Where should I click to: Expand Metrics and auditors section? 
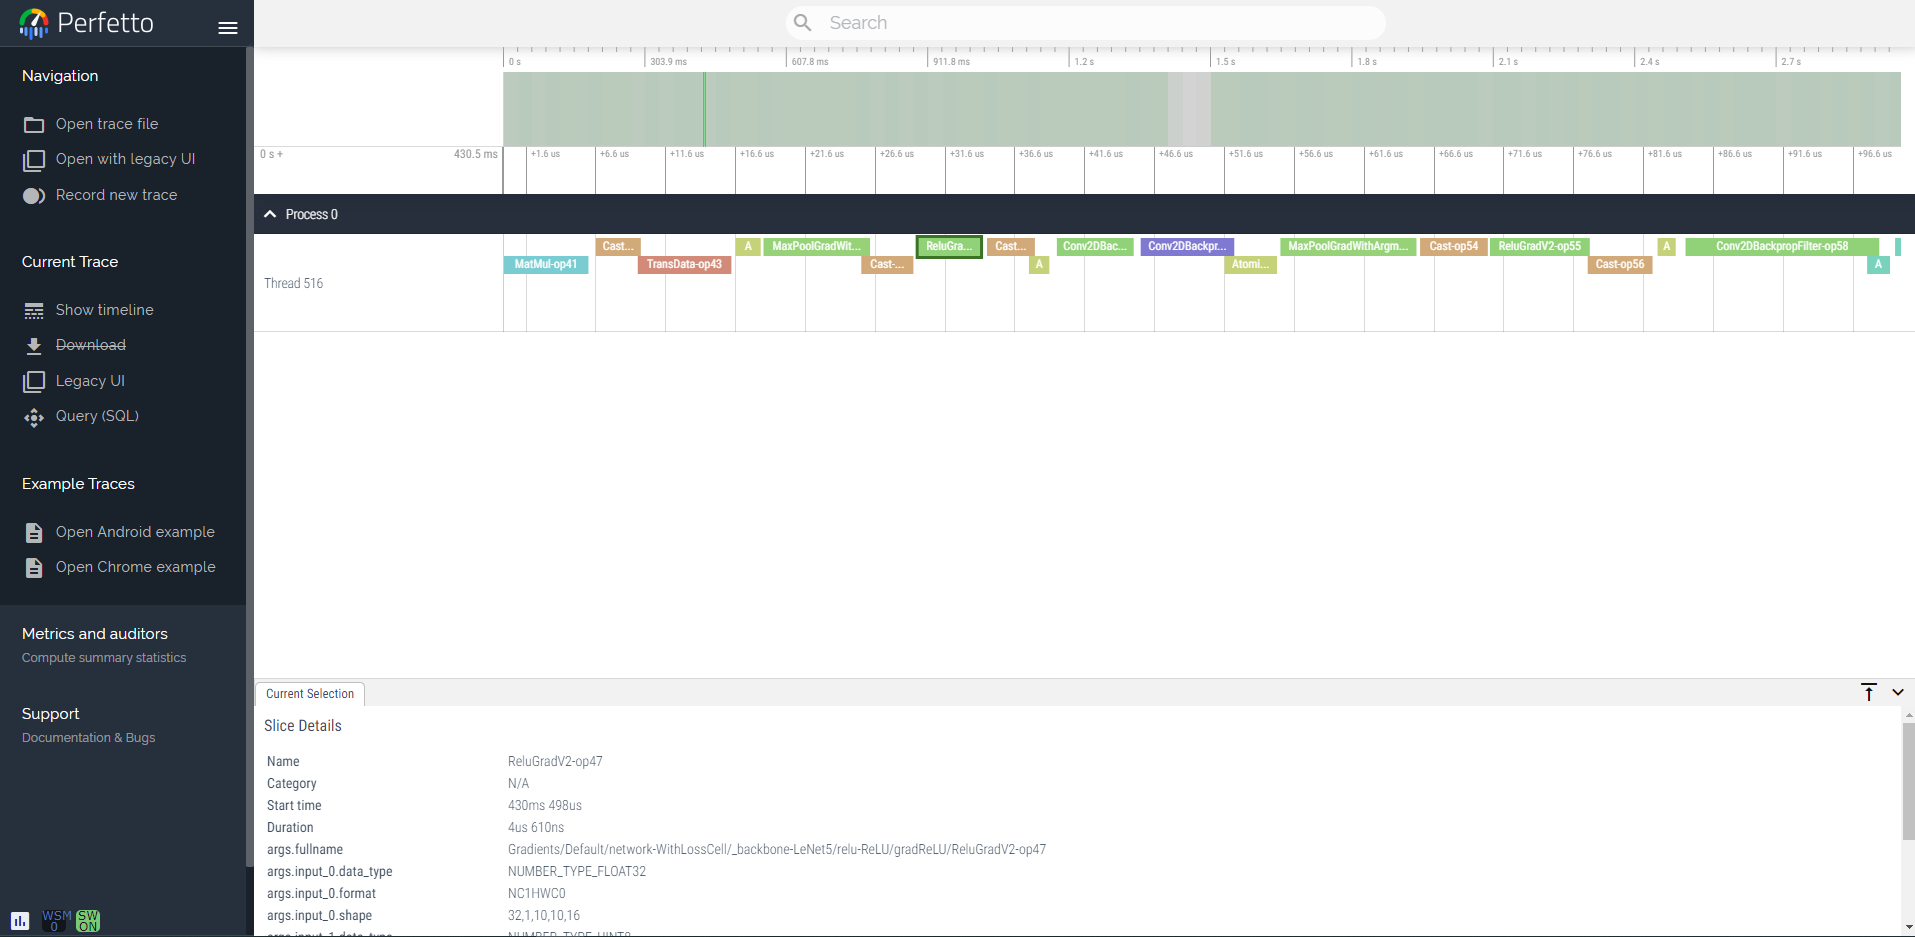click(95, 634)
